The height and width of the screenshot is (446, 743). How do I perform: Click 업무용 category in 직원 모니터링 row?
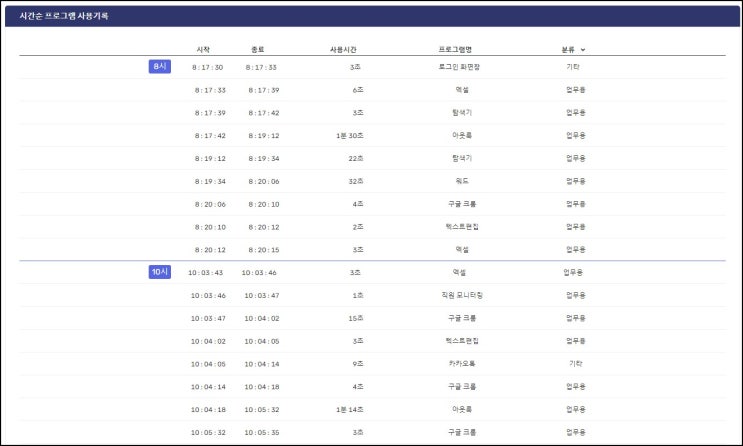[576, 295]
